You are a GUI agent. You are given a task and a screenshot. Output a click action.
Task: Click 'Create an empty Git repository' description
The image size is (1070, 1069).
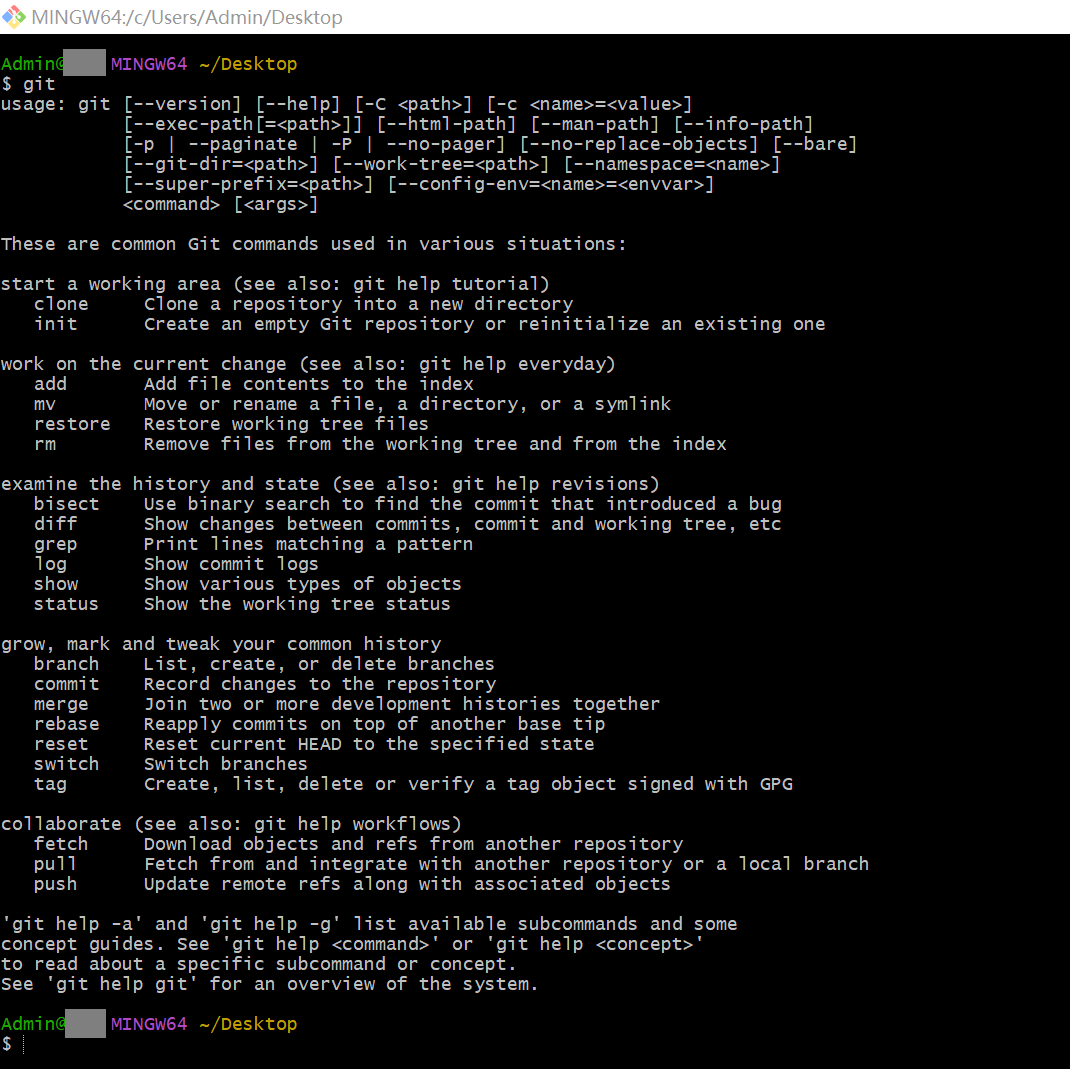pyautogui.click(x=485, y=324)
